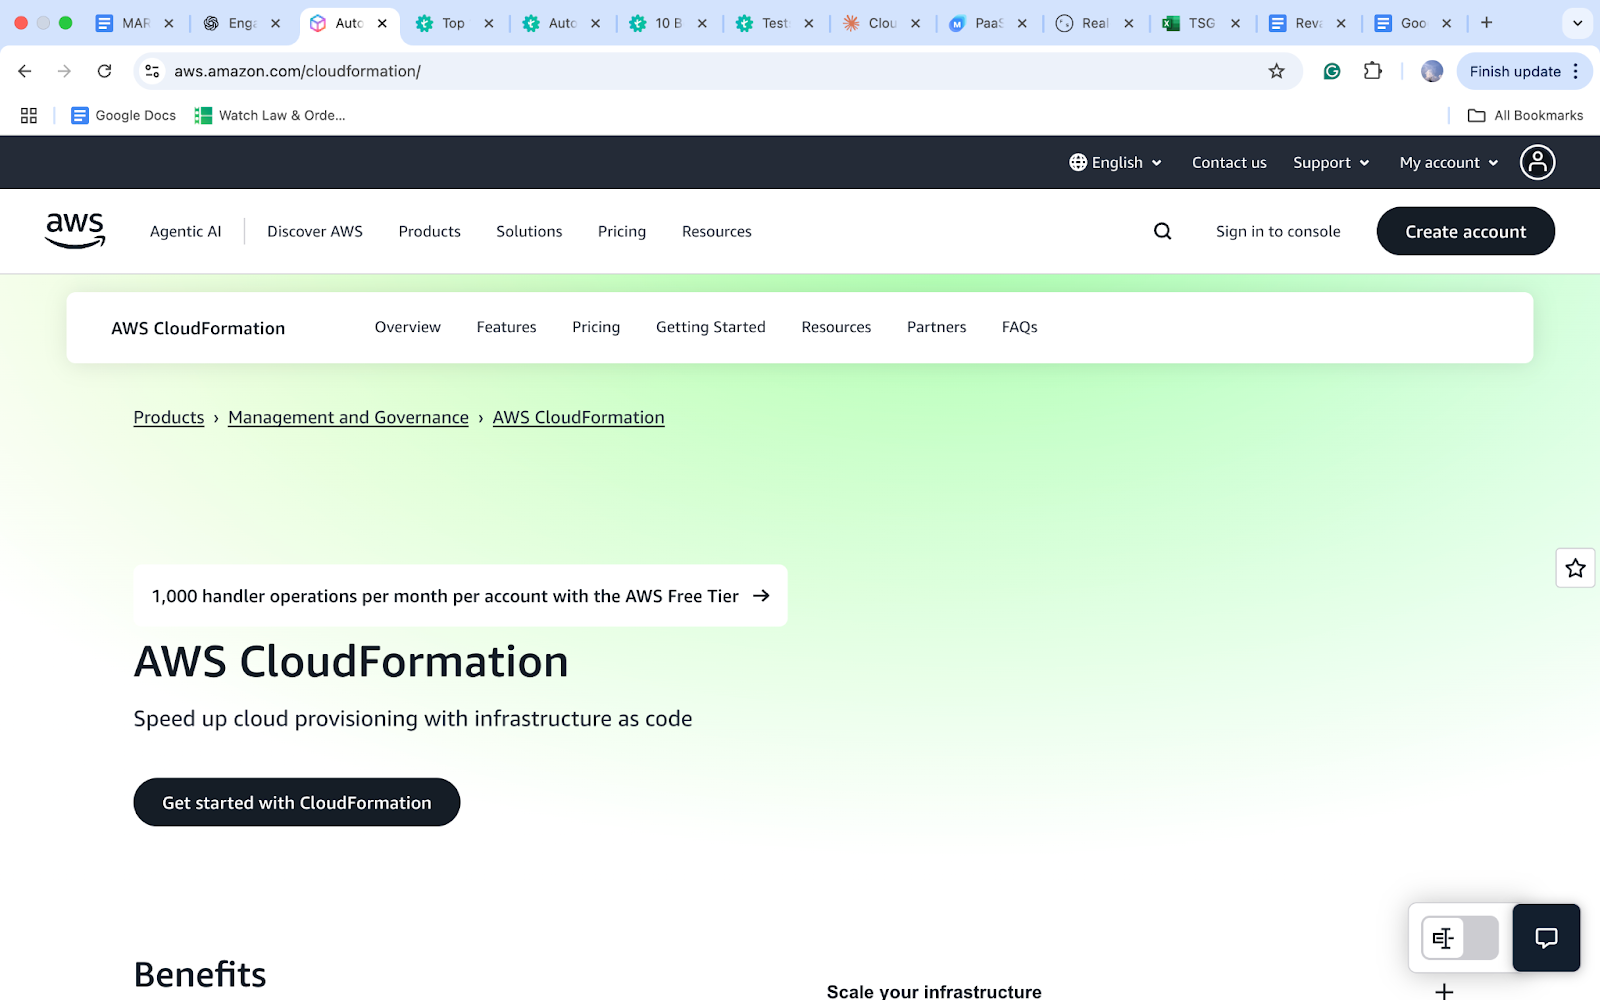
Task: Expand the My account dropdown
Action: click(x=1449, y=162)
